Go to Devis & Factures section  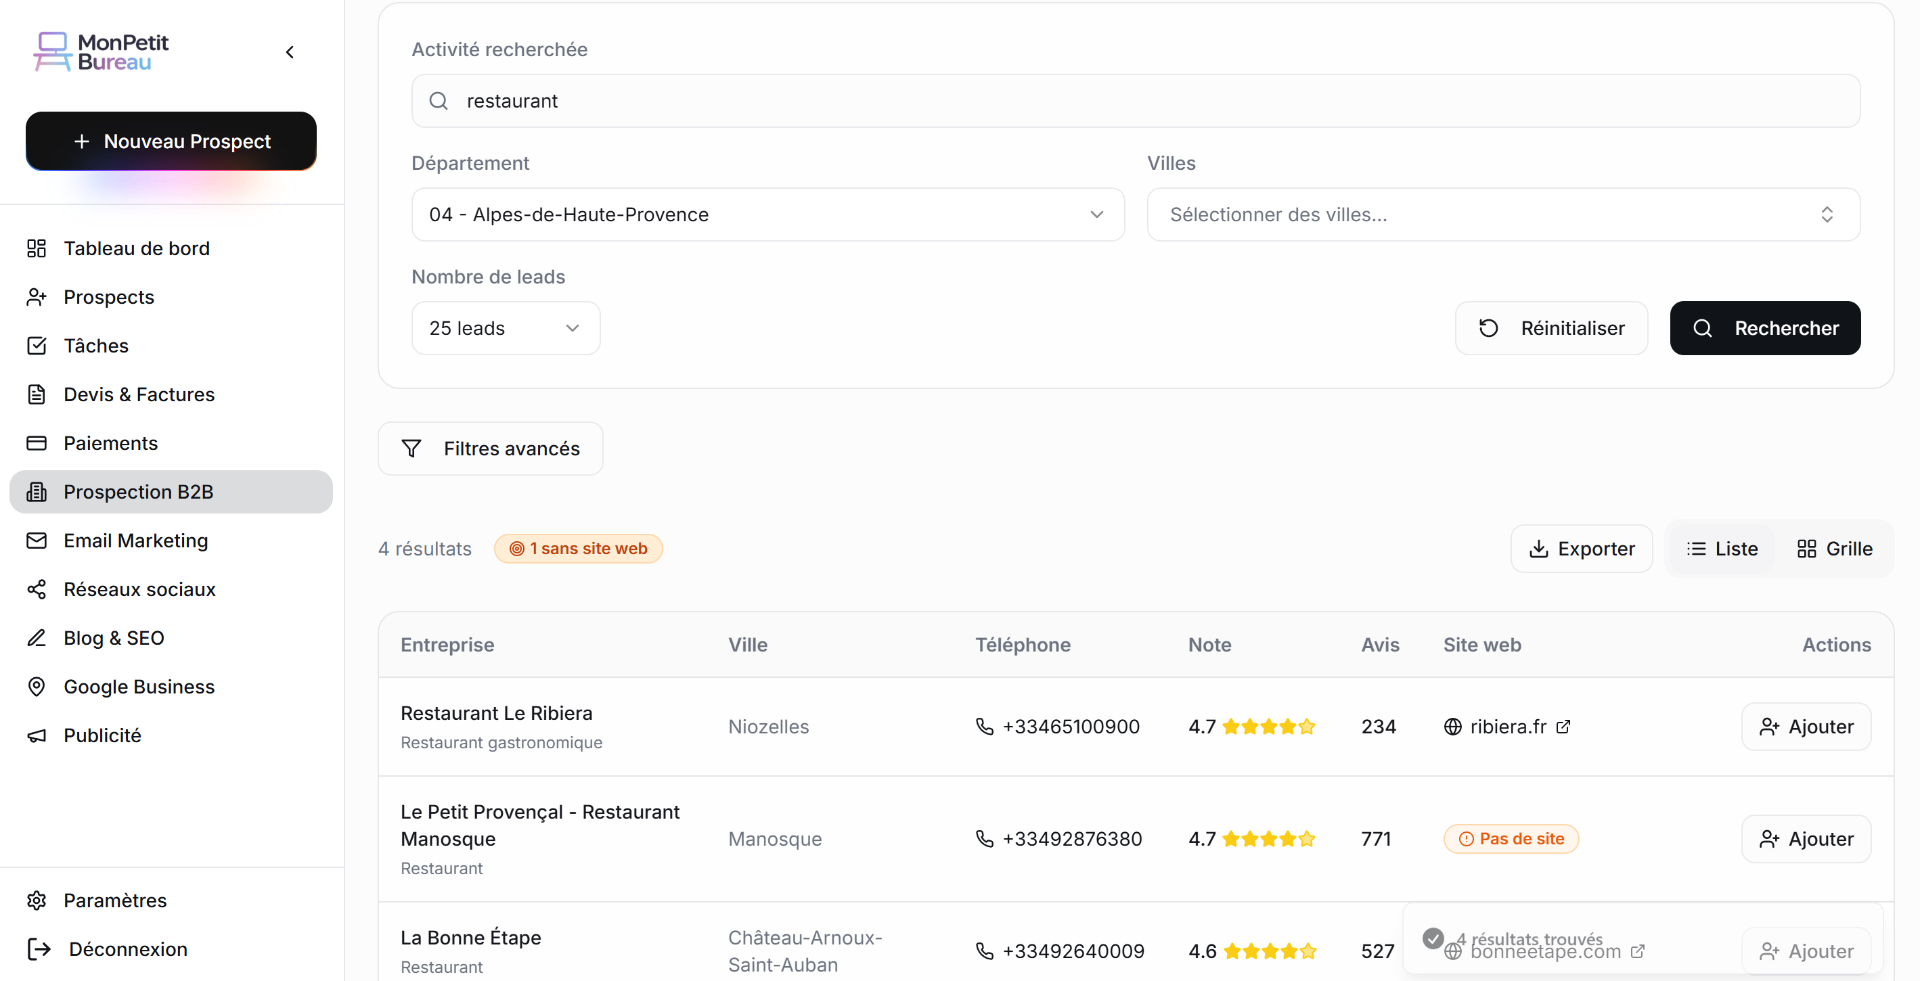coord(139,395)
